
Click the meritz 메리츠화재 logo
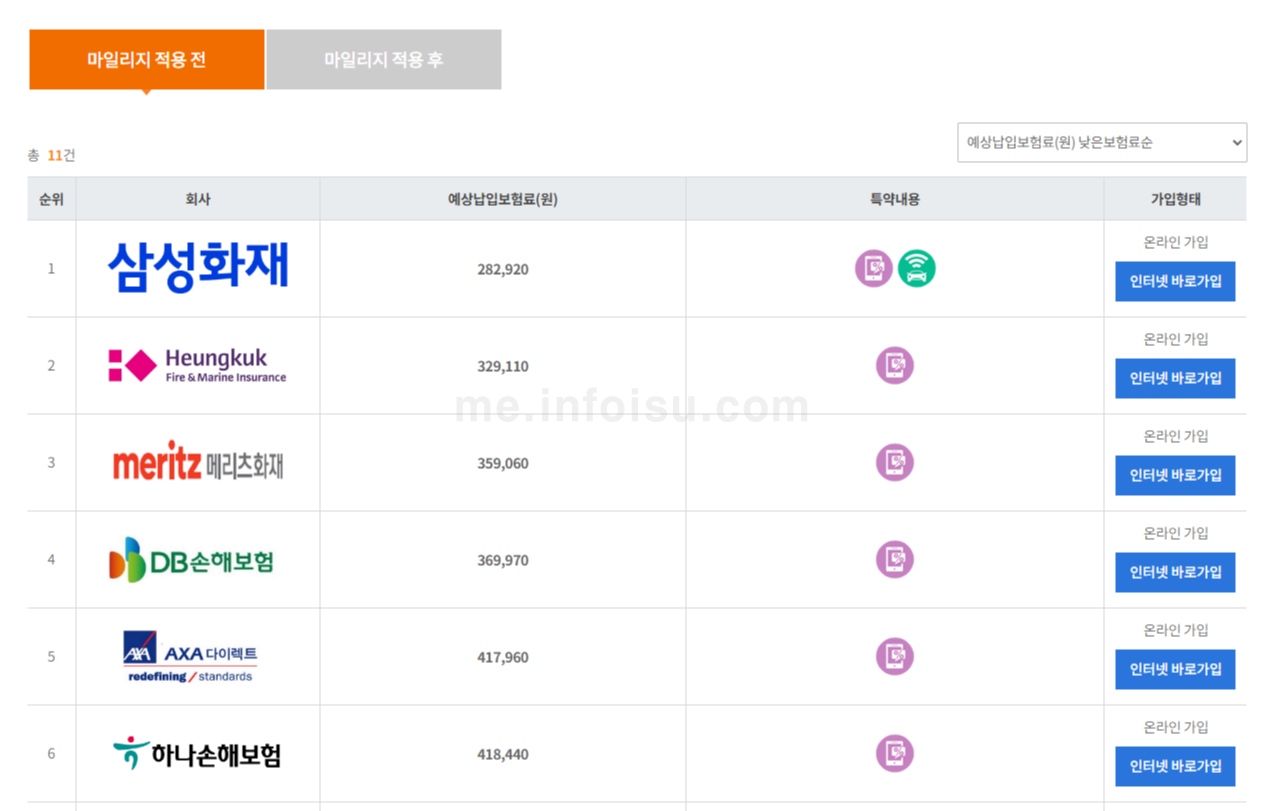coord(198,462)
